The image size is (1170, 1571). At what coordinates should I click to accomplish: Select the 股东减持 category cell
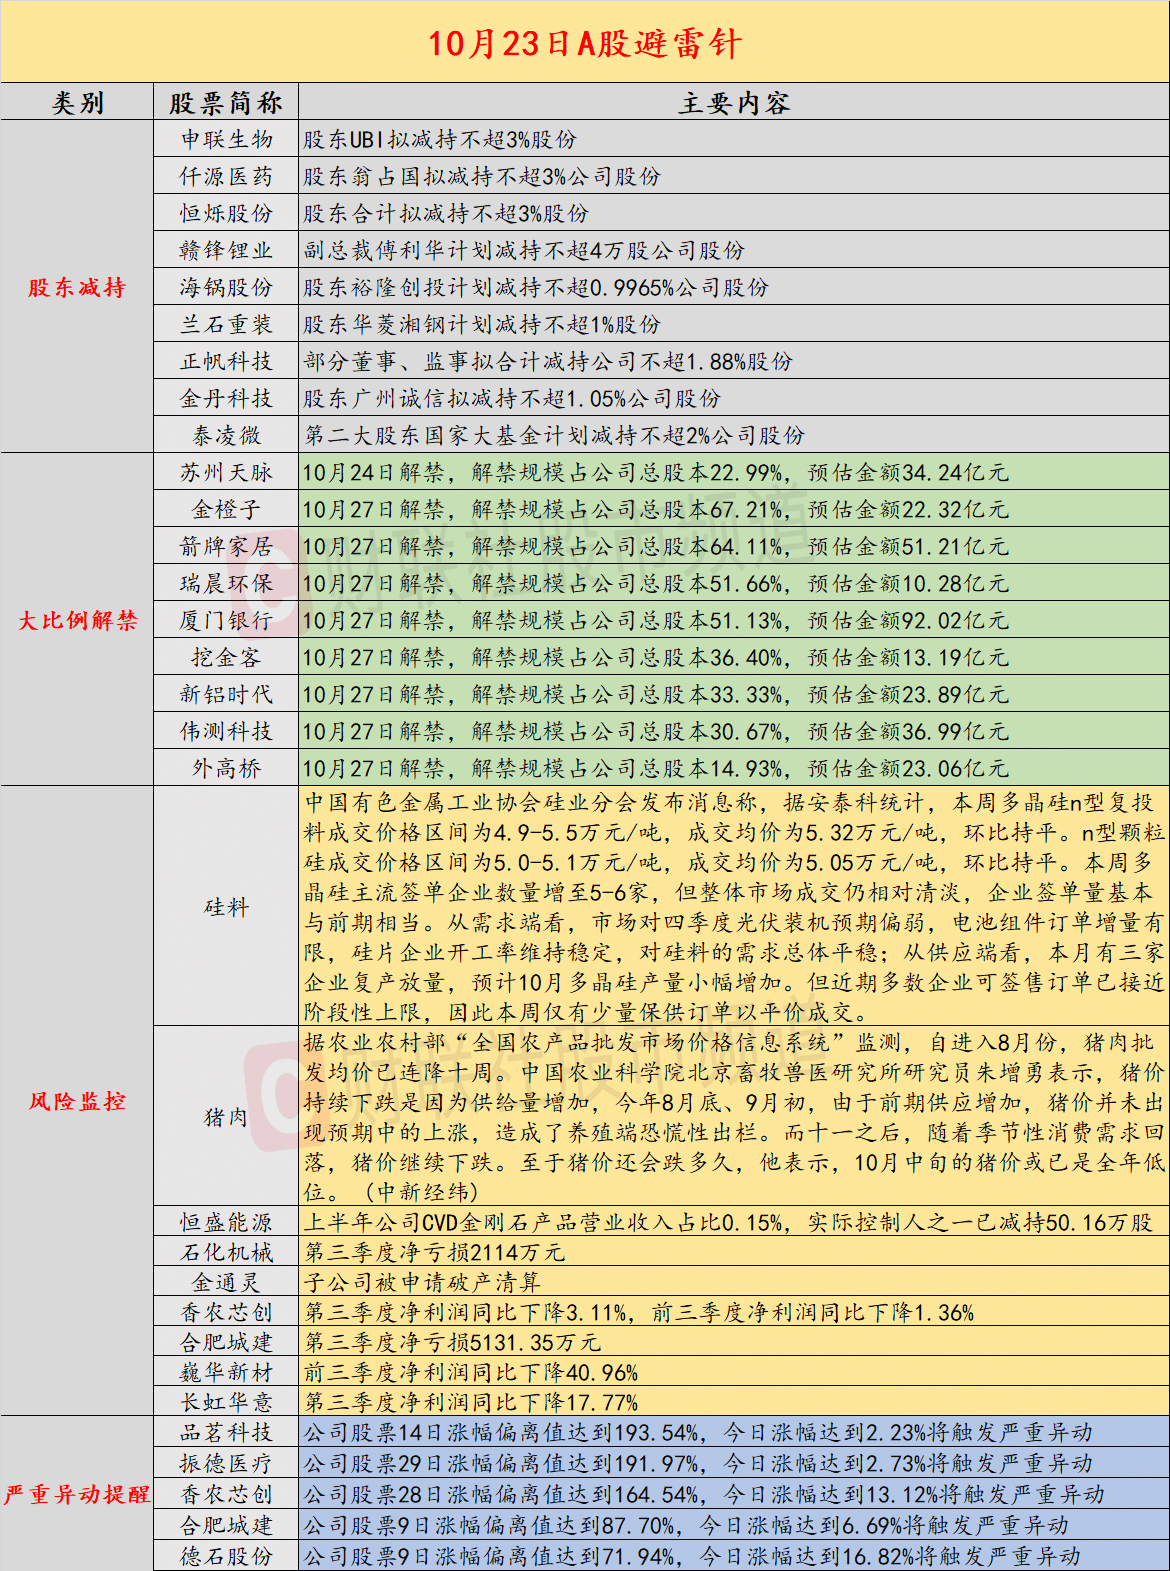77,288
